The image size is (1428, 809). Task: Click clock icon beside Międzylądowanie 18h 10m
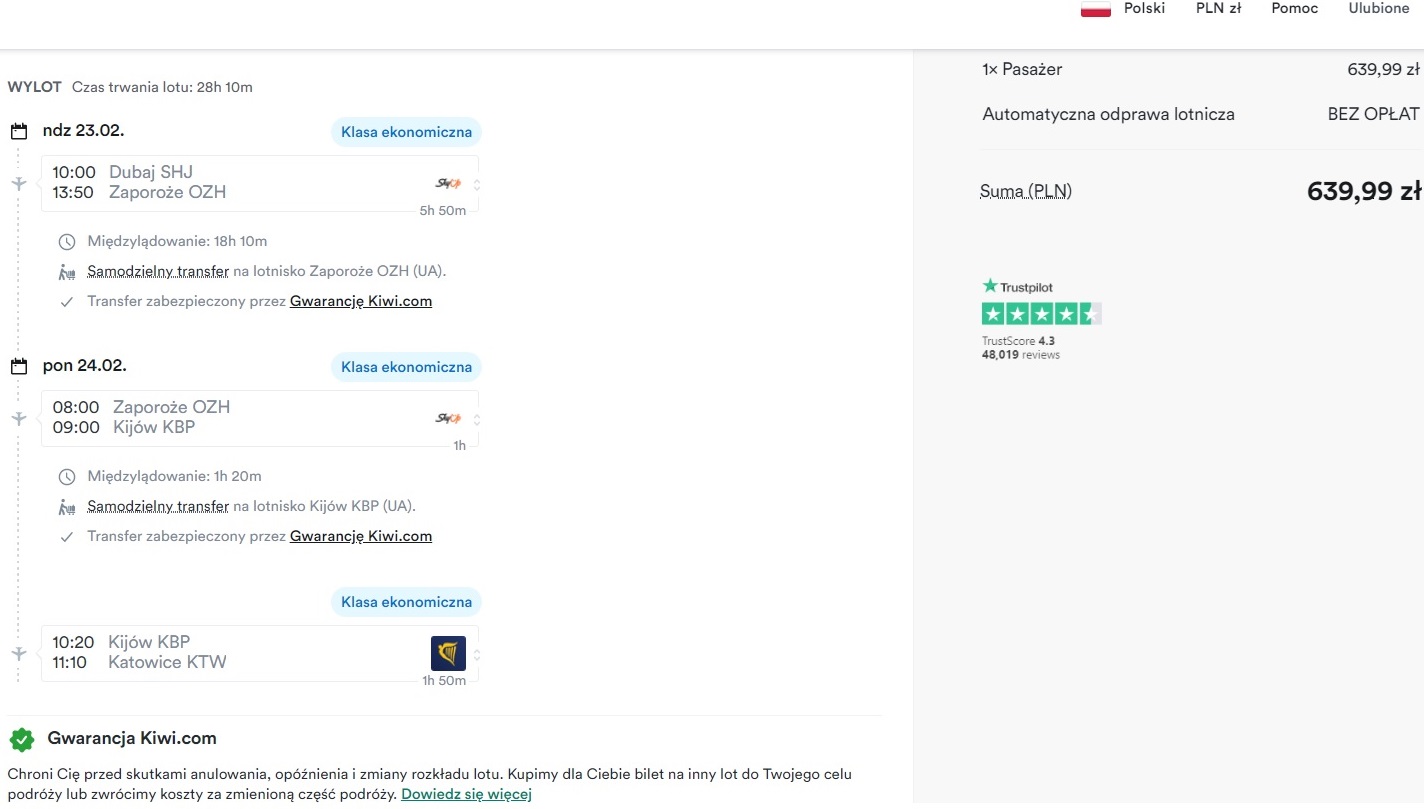tap(67, 242)
